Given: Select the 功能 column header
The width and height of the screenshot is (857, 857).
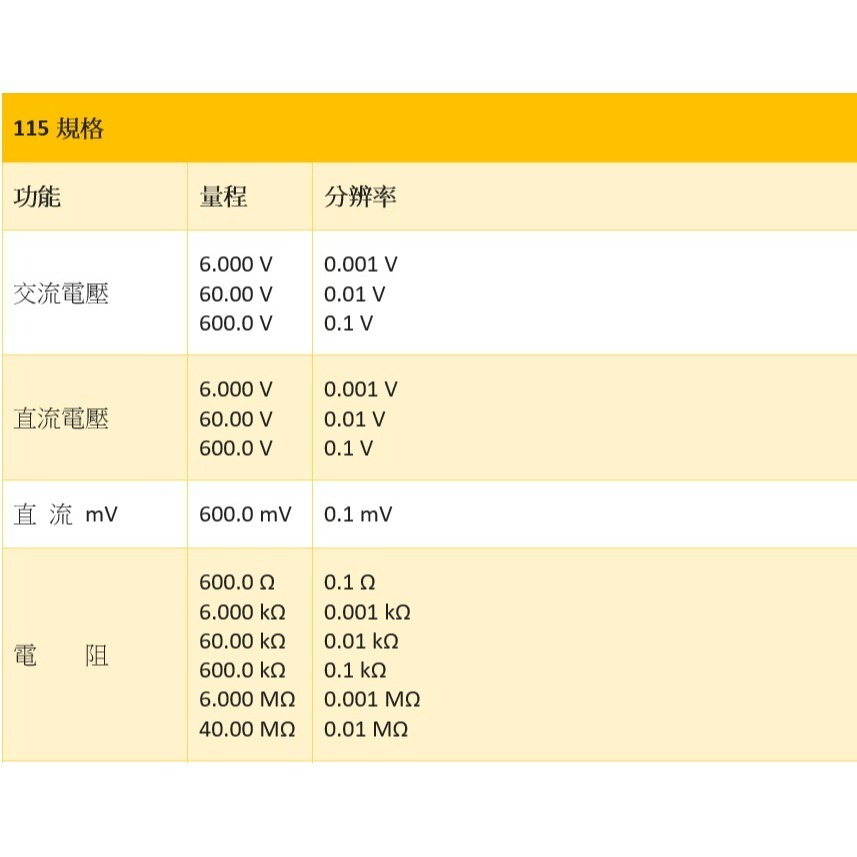Looking at the screenshot, I should coord(37,197).
